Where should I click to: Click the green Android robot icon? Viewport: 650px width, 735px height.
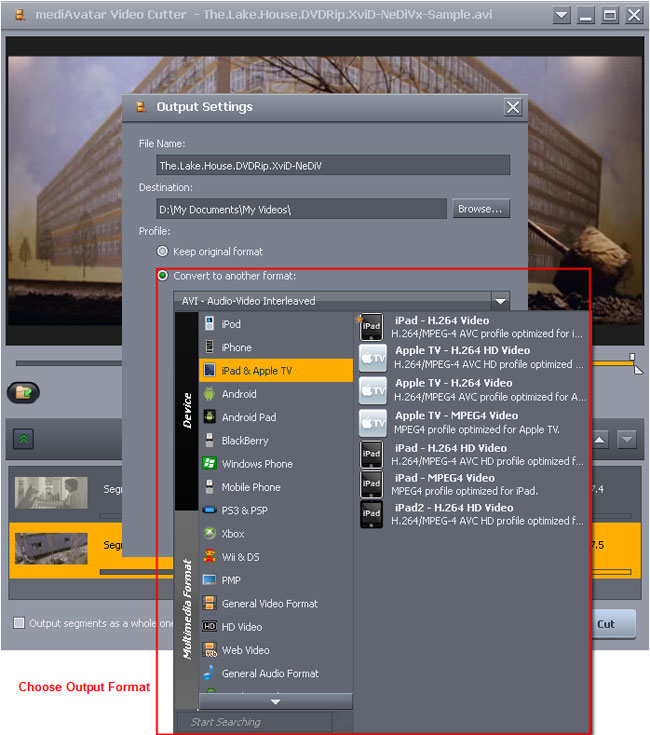pos(209,394)
